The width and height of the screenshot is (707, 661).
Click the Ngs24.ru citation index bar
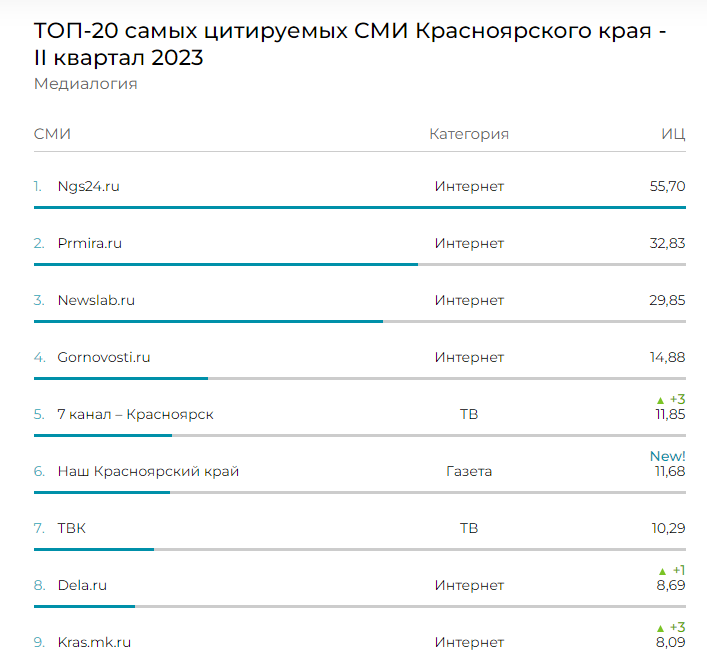360,207
